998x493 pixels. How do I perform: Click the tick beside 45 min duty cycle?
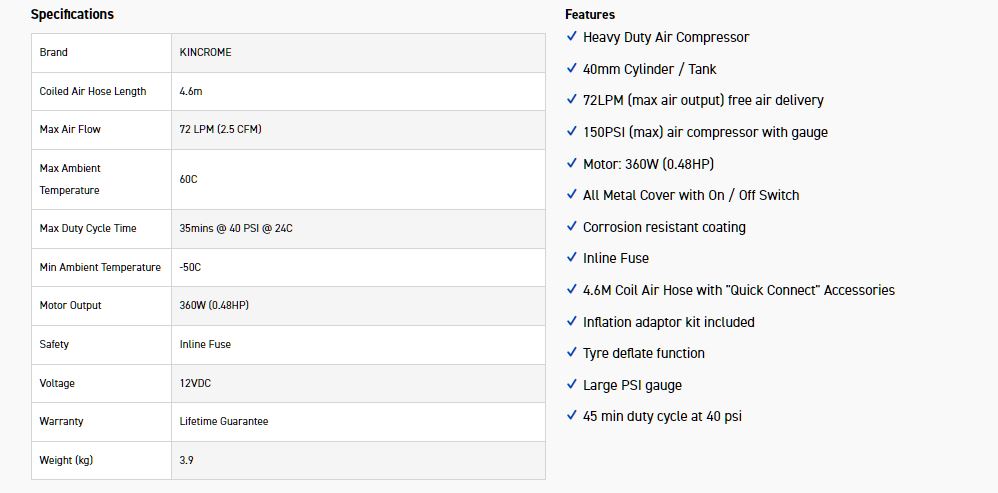[x=572, y=416]
